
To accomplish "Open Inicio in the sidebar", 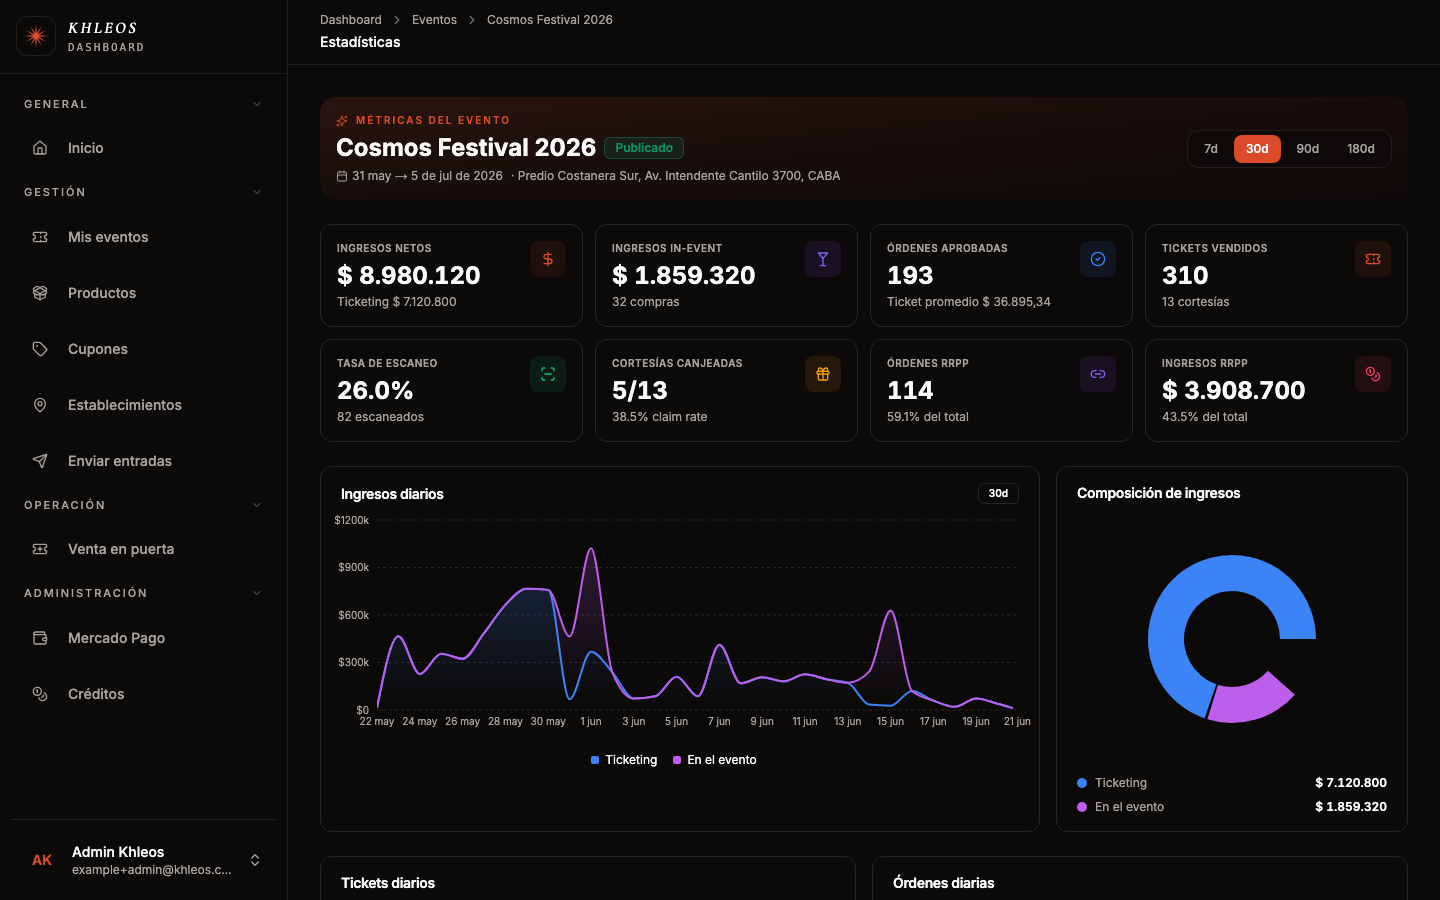I will tap(143, 148).
